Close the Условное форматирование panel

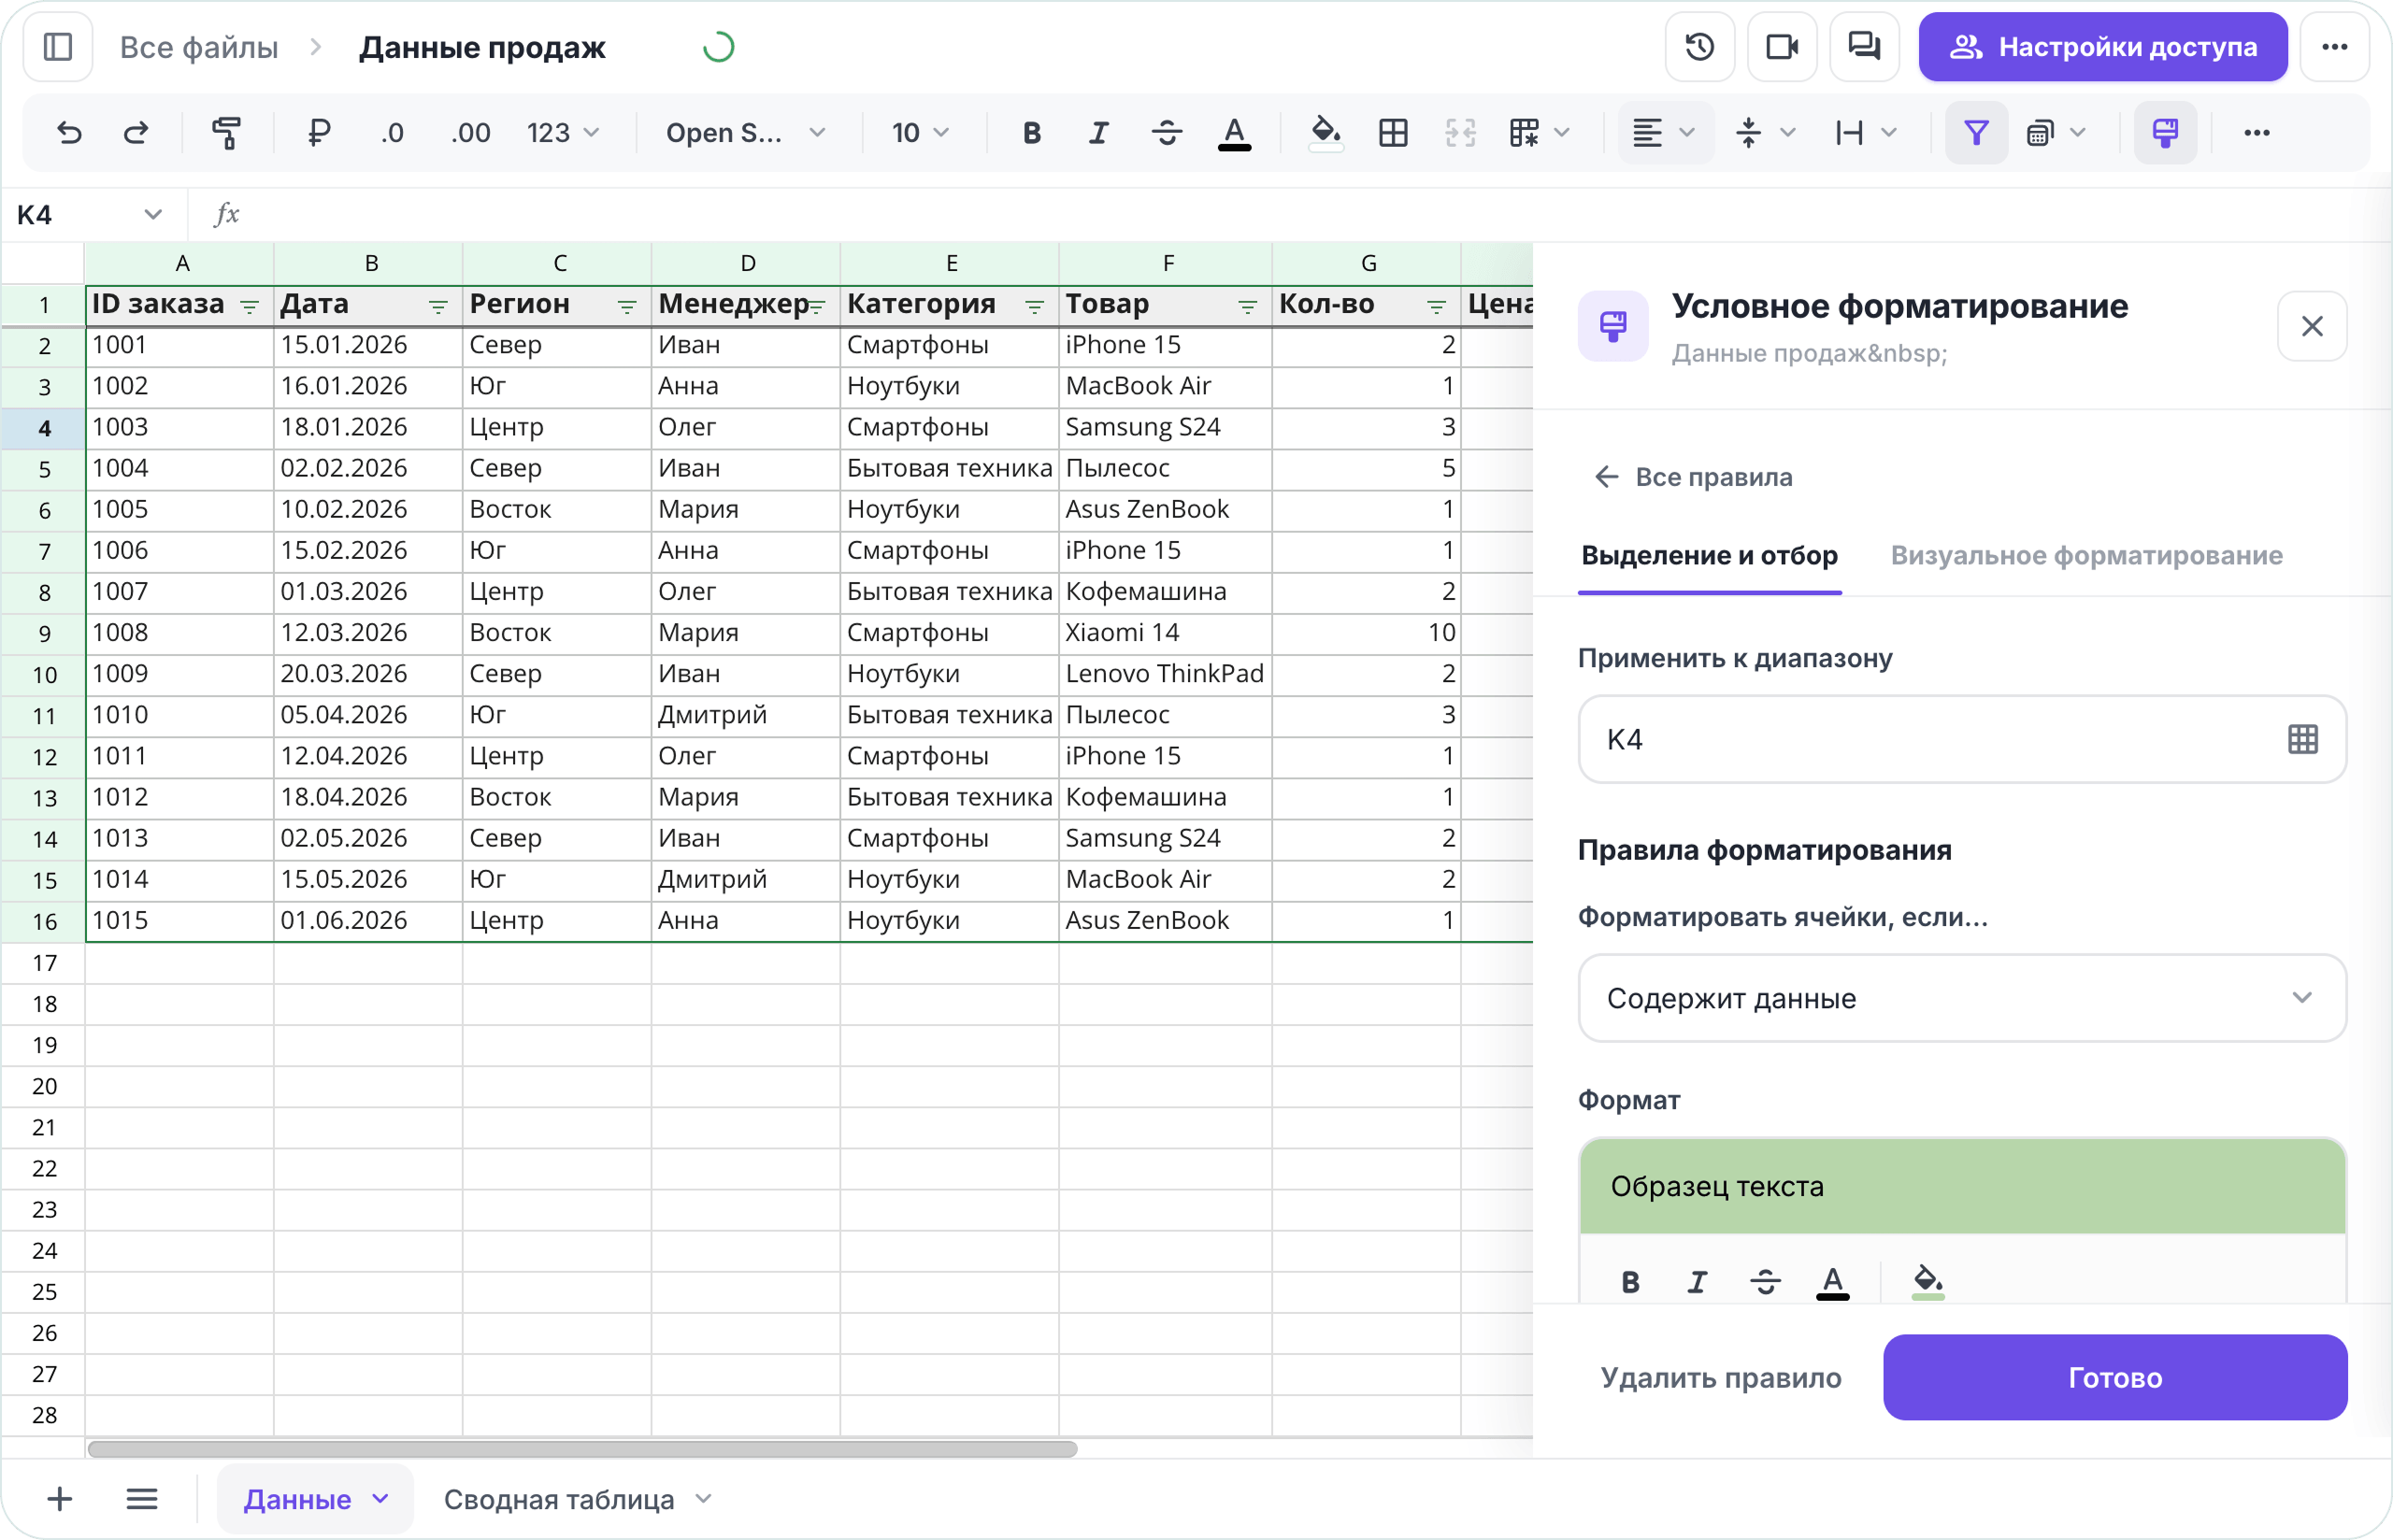(x=2311, y=326)
